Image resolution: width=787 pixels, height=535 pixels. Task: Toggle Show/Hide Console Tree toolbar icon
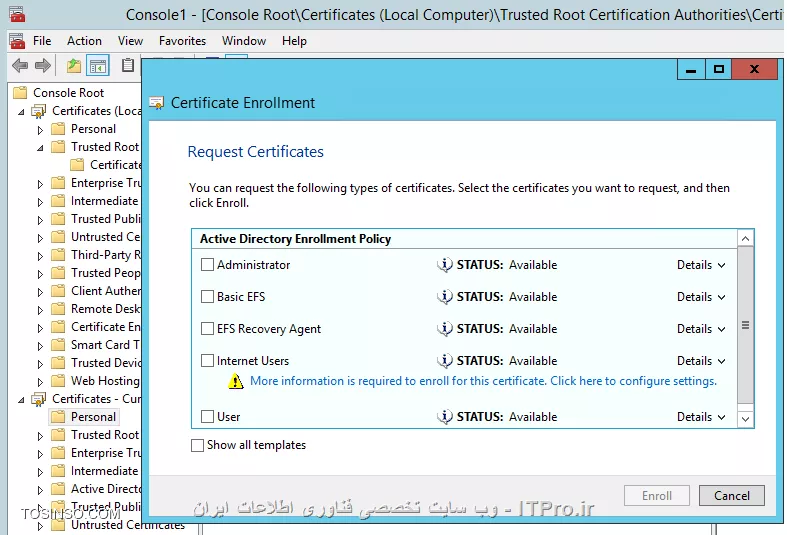click(x=98, y=65)
